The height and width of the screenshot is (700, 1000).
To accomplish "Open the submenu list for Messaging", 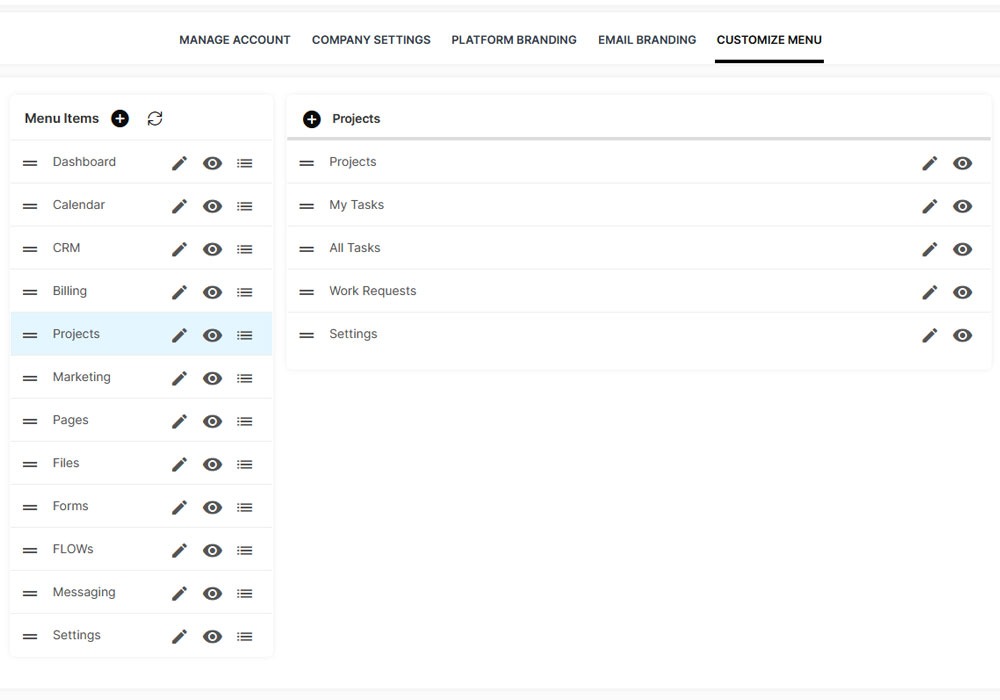I will click(x=245, y=593).
